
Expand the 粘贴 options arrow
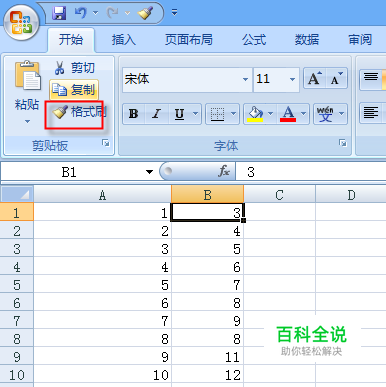(x=27, y=121)
